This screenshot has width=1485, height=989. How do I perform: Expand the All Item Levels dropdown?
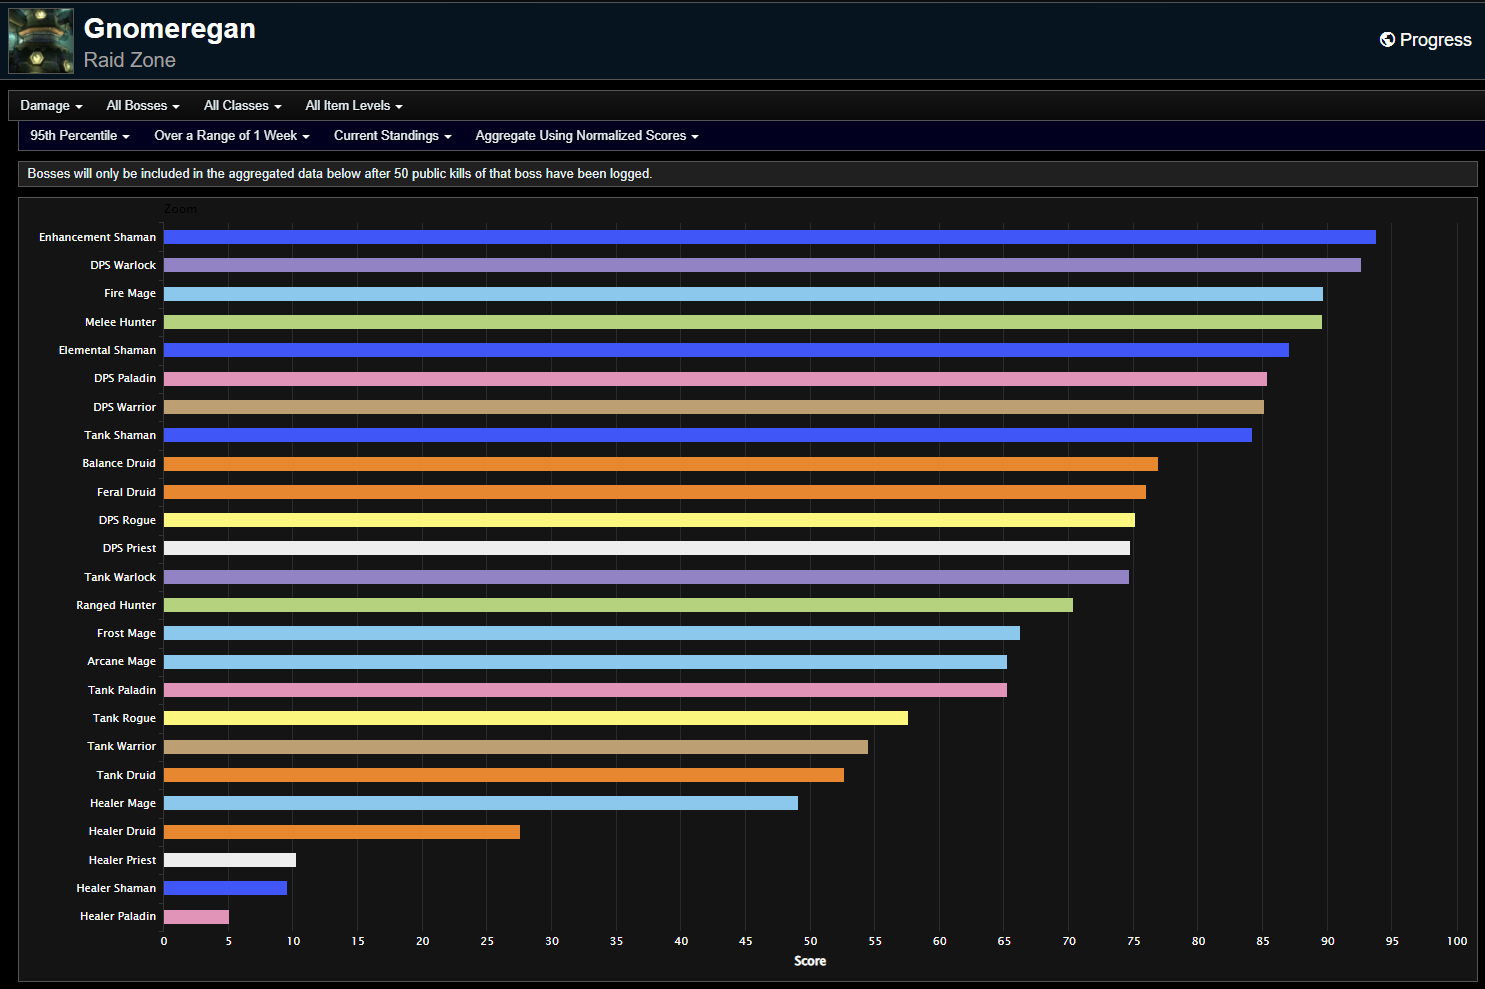pyautogui.click(x=353, y=106)
